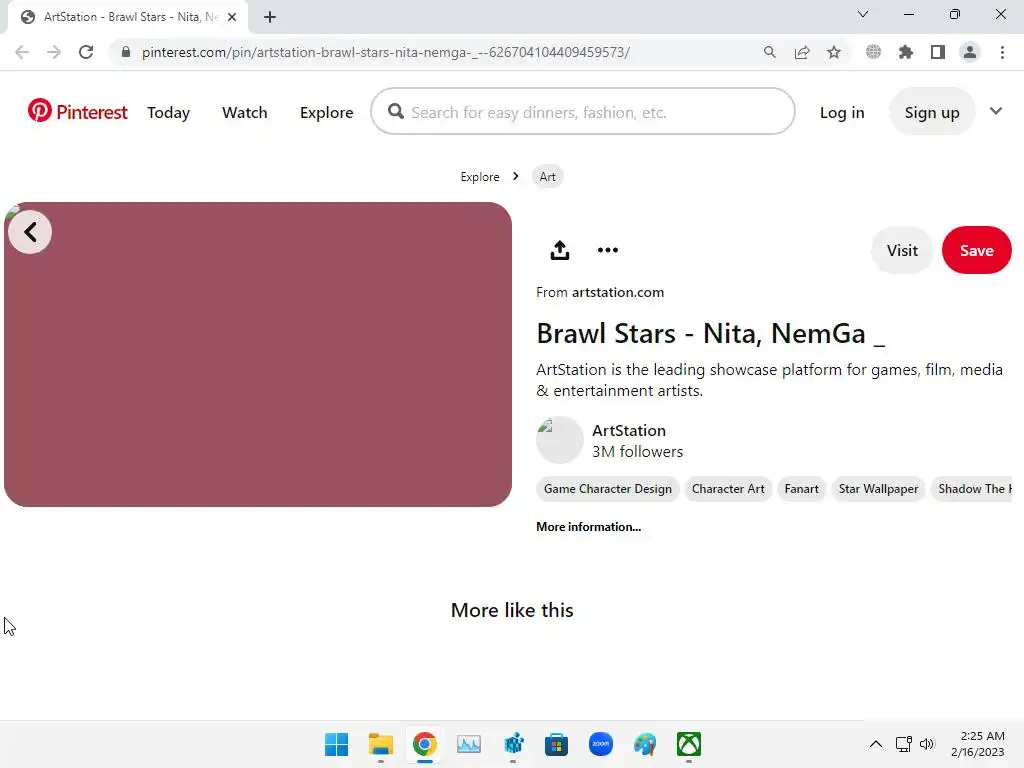Go back in the browser
Screen dimensions: 1024x768
(x=22, y=52)
